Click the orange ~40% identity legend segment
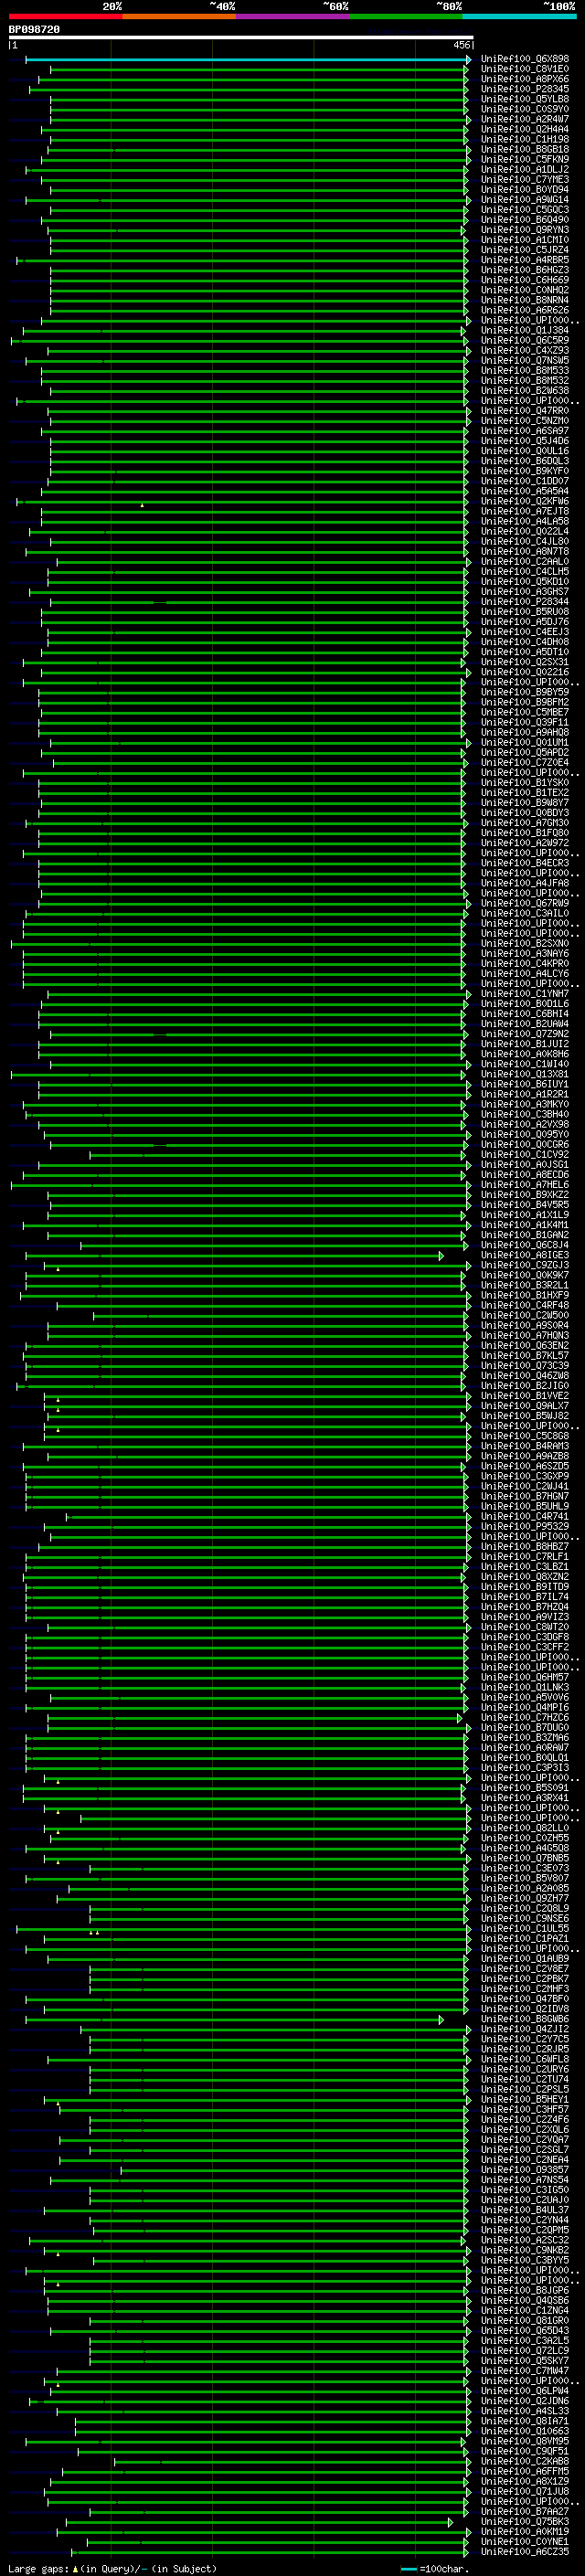The height and width of the screenshot is (2576, 585). (179, 17)
